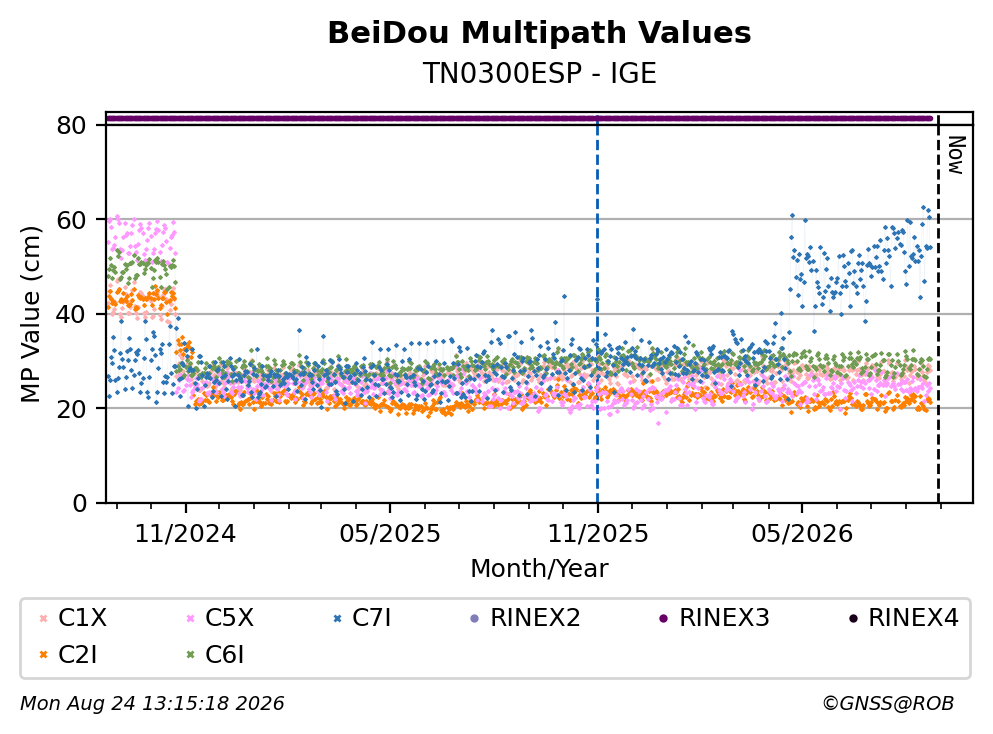This screenshot has width=993, height=734.
Task: Click the 11/2024 x-axis tick label
Action: point(185,534)
